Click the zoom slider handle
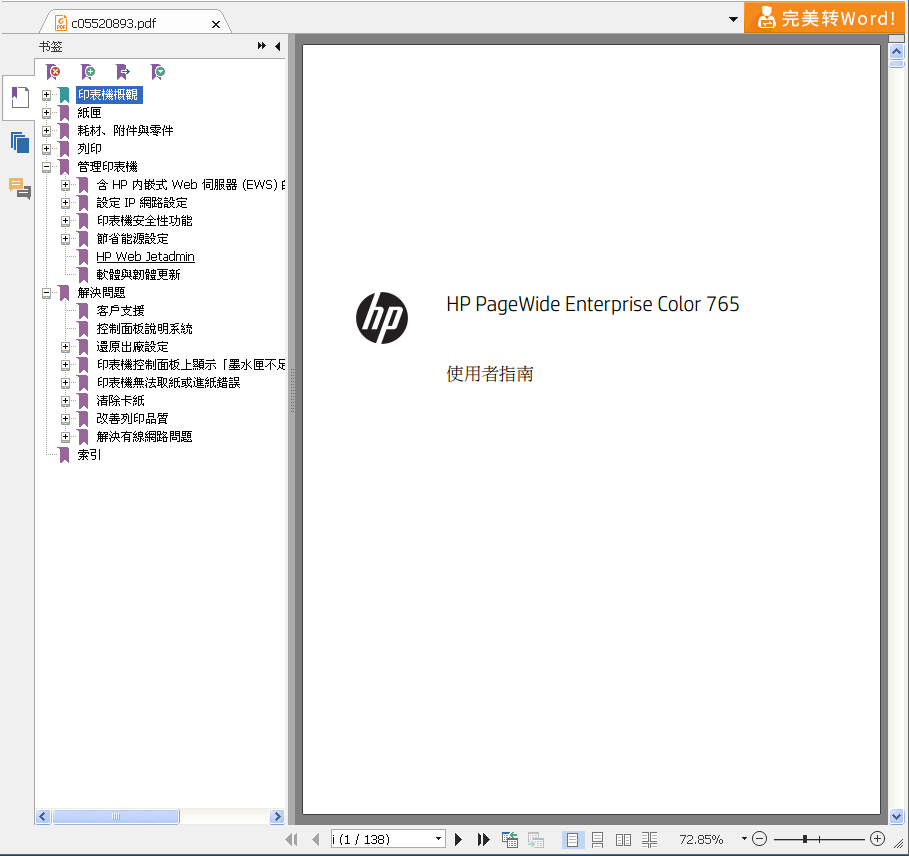 point(805,839)
